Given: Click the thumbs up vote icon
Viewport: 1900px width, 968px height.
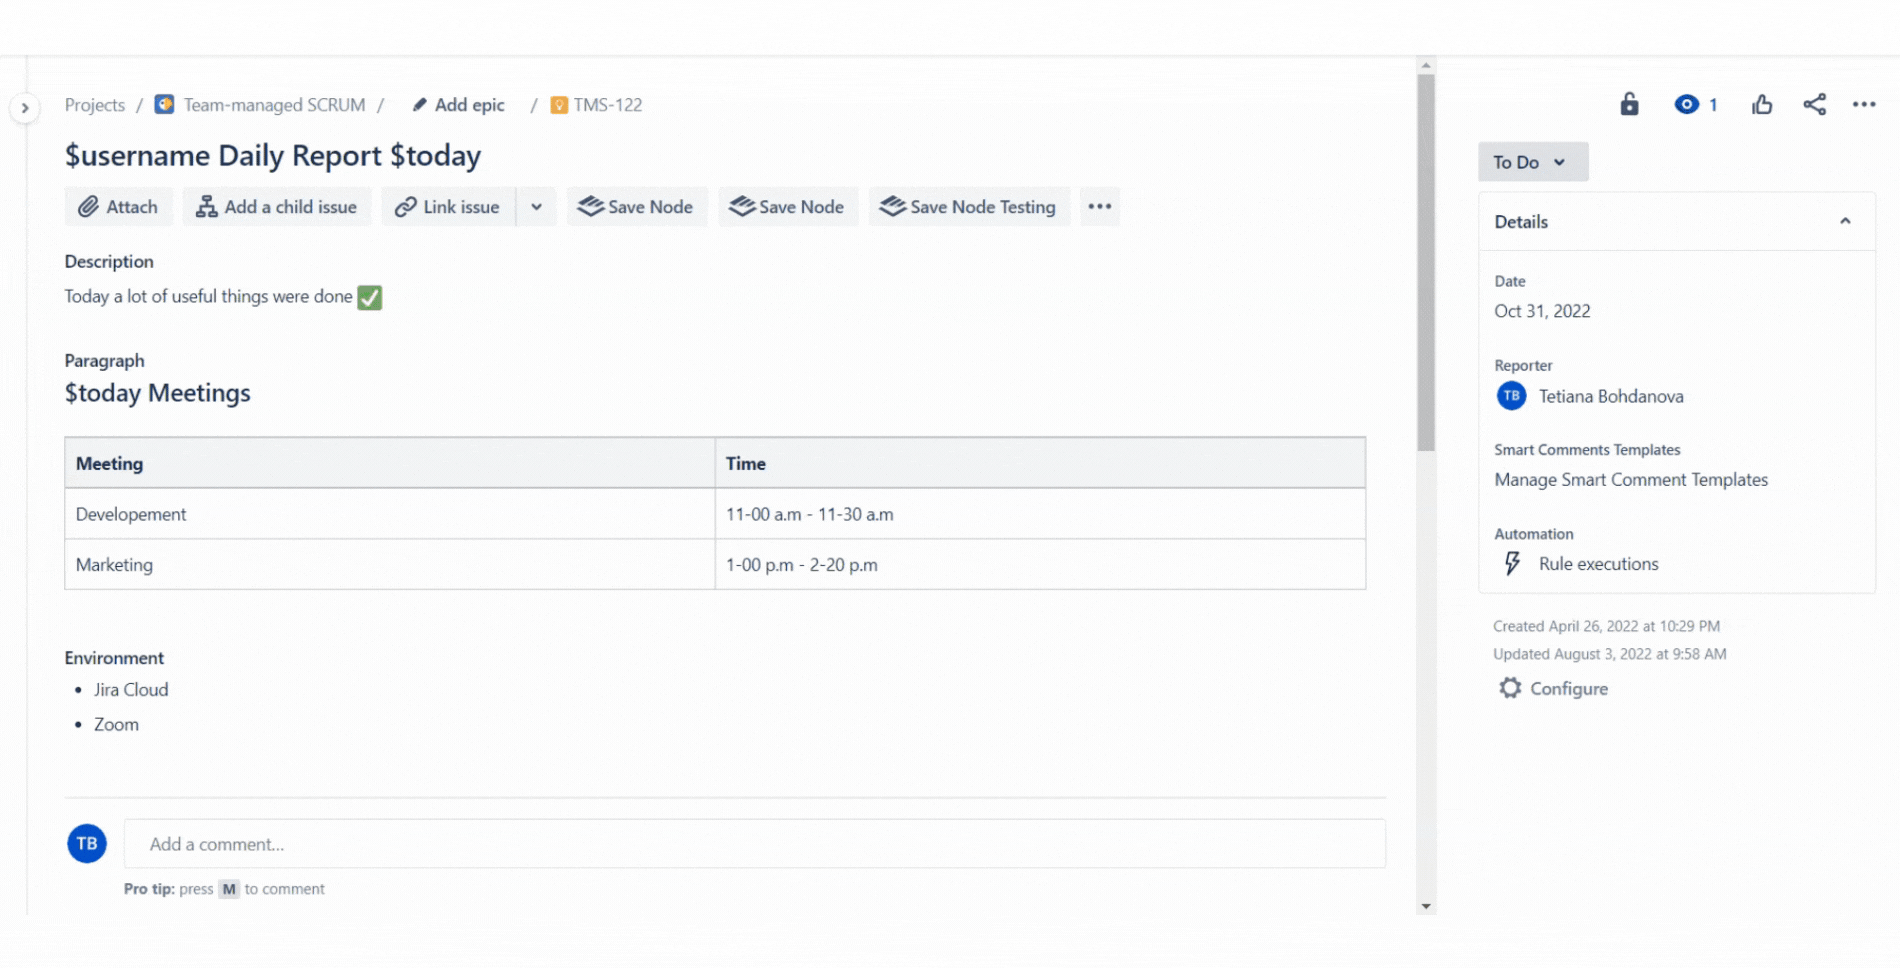Looking at the screenshot, I should 1762,104.
